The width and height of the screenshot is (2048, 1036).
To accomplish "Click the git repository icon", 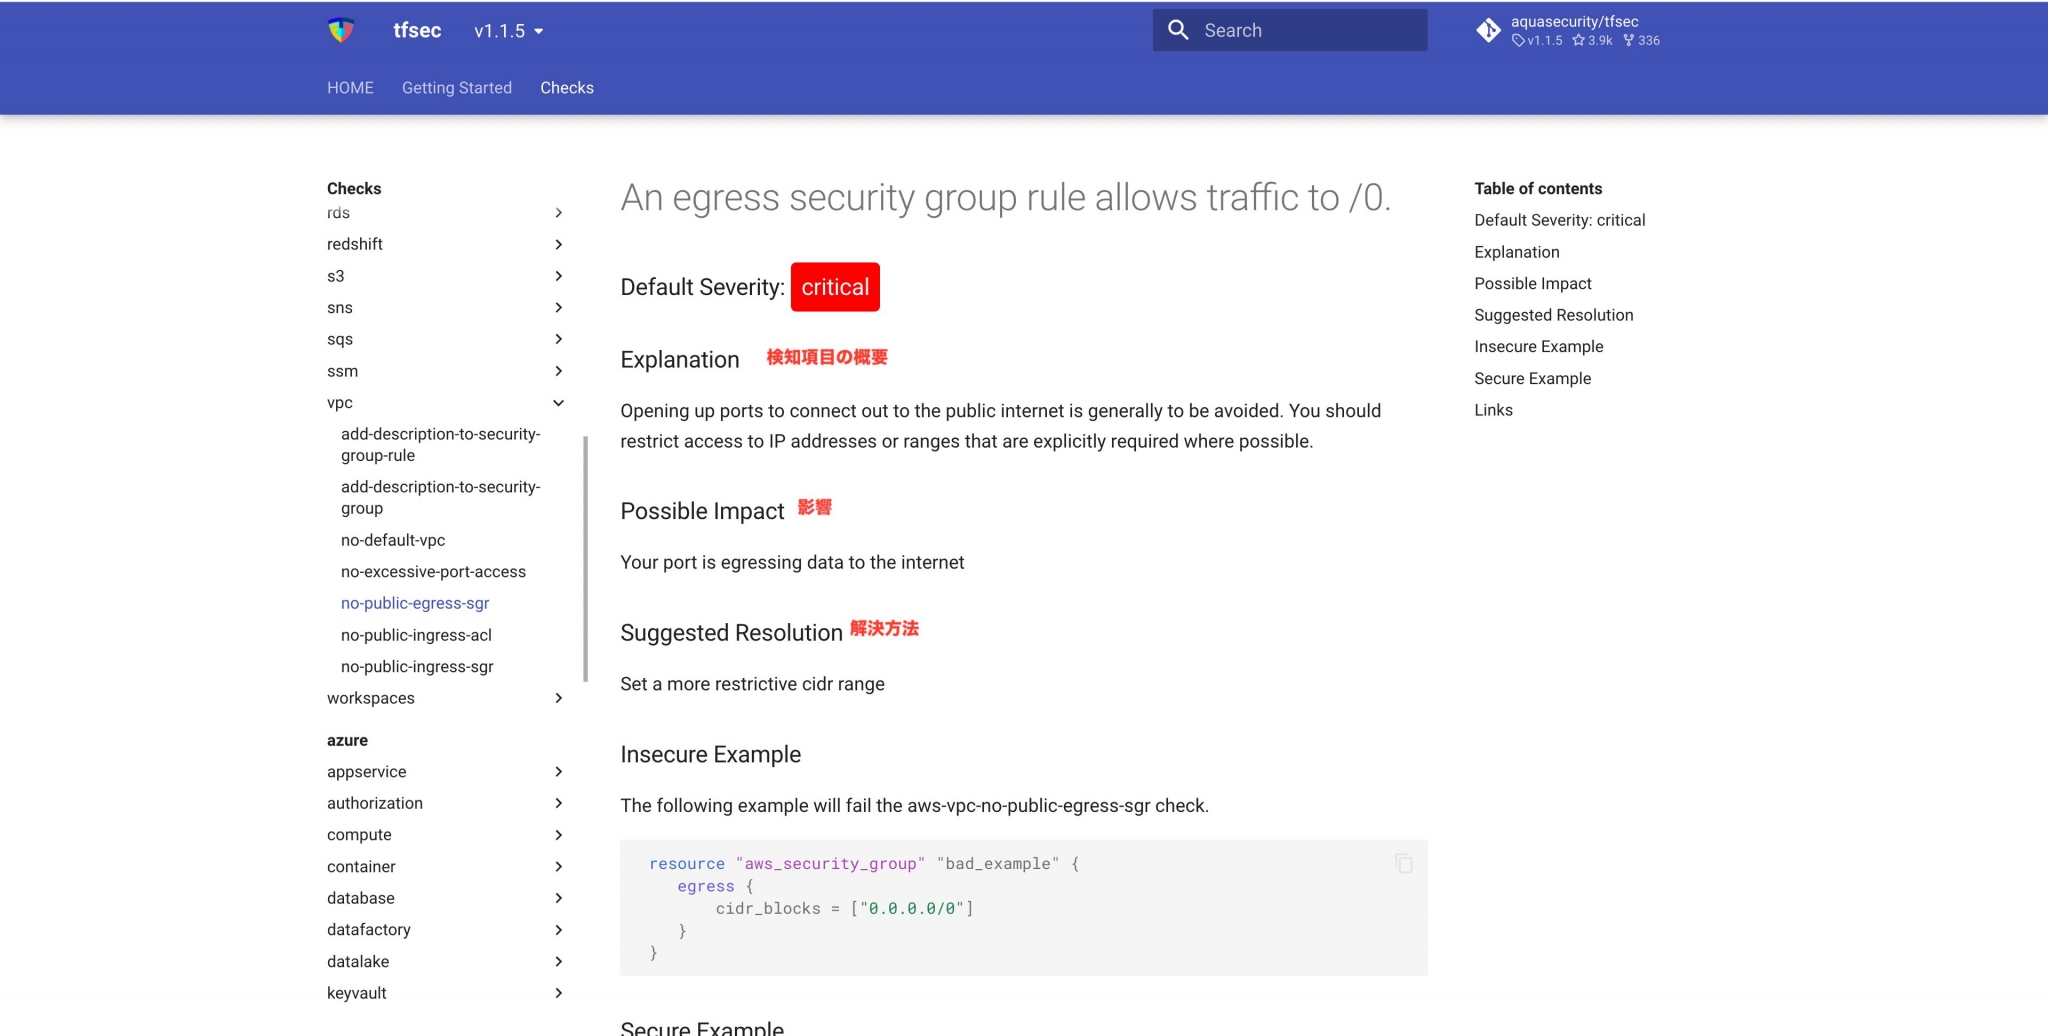I will [1488, 31].
